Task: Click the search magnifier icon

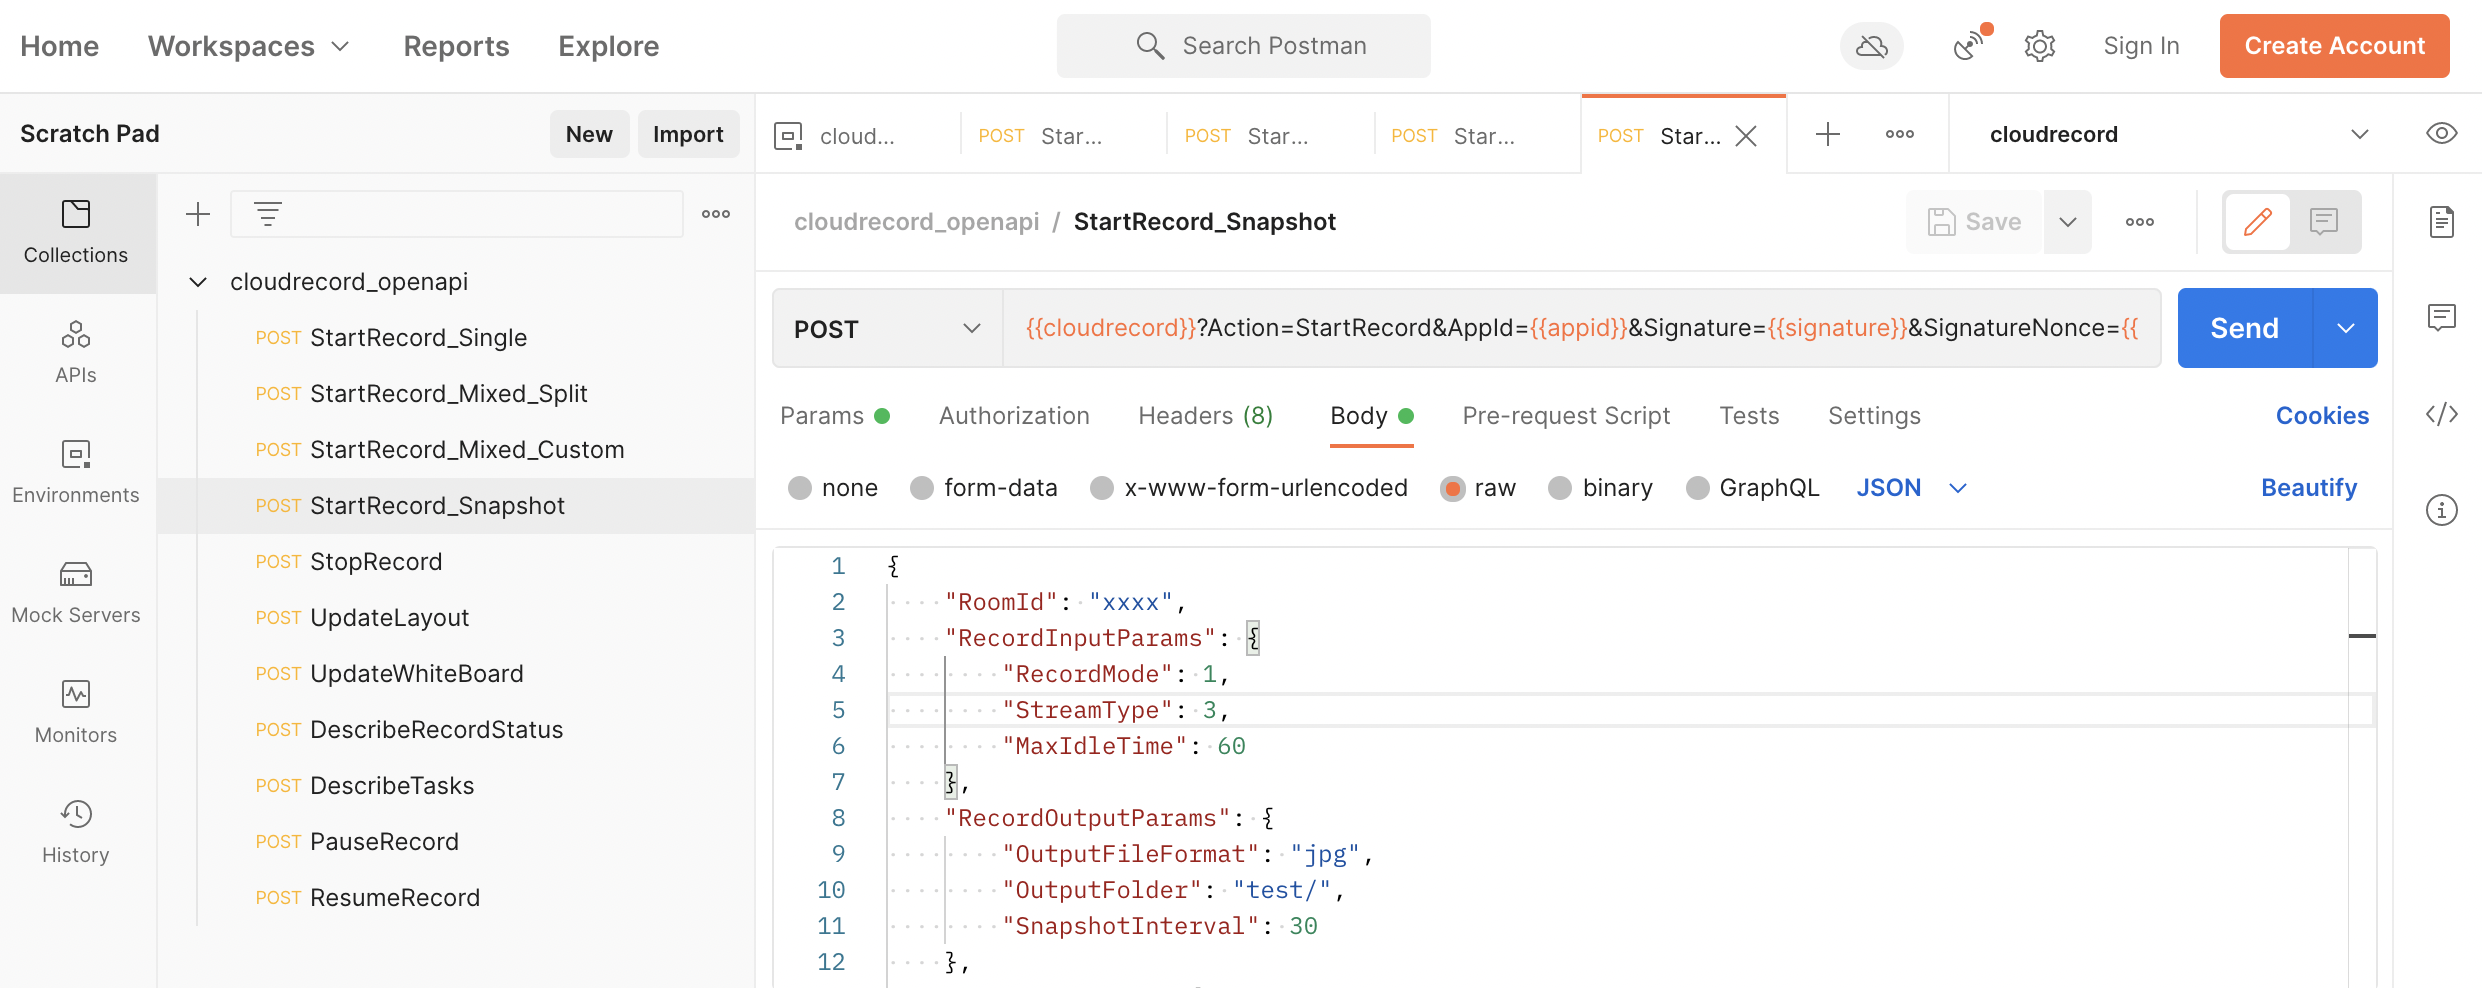Action: coord(1150,46)
